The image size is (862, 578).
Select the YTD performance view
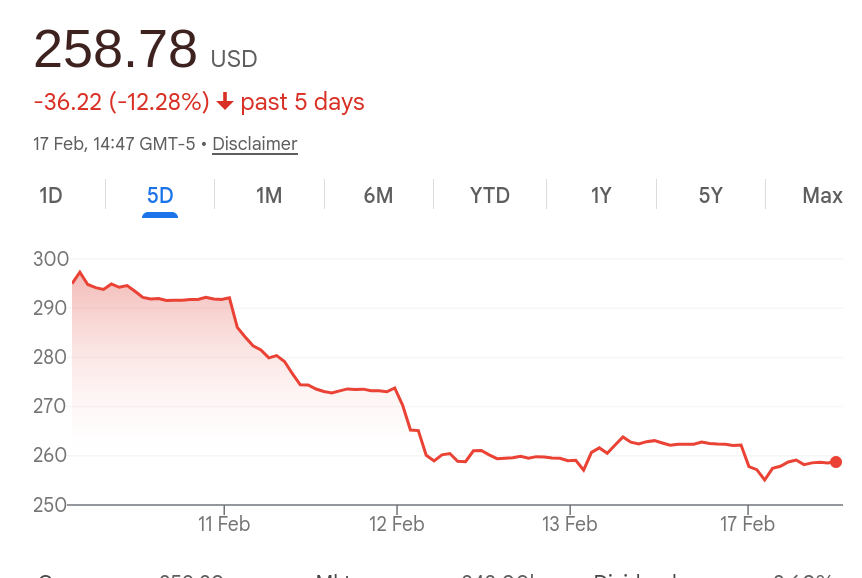pyautogui.click(x=489, y=195)
